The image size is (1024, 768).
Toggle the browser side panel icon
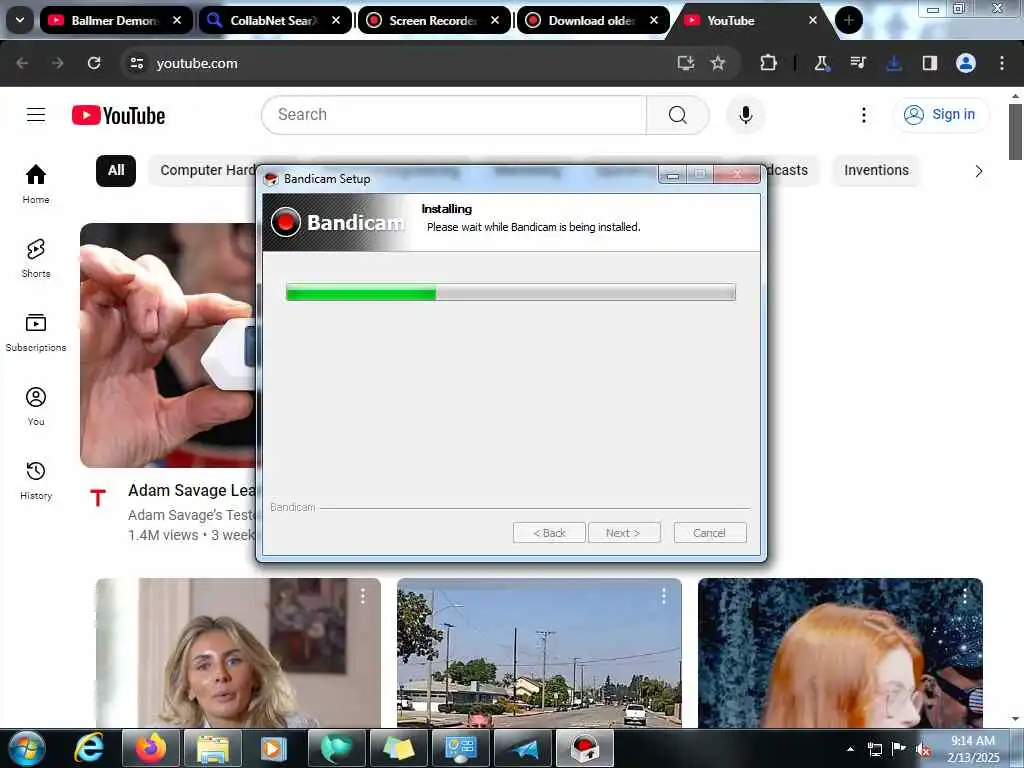click(x=930, y=63)
